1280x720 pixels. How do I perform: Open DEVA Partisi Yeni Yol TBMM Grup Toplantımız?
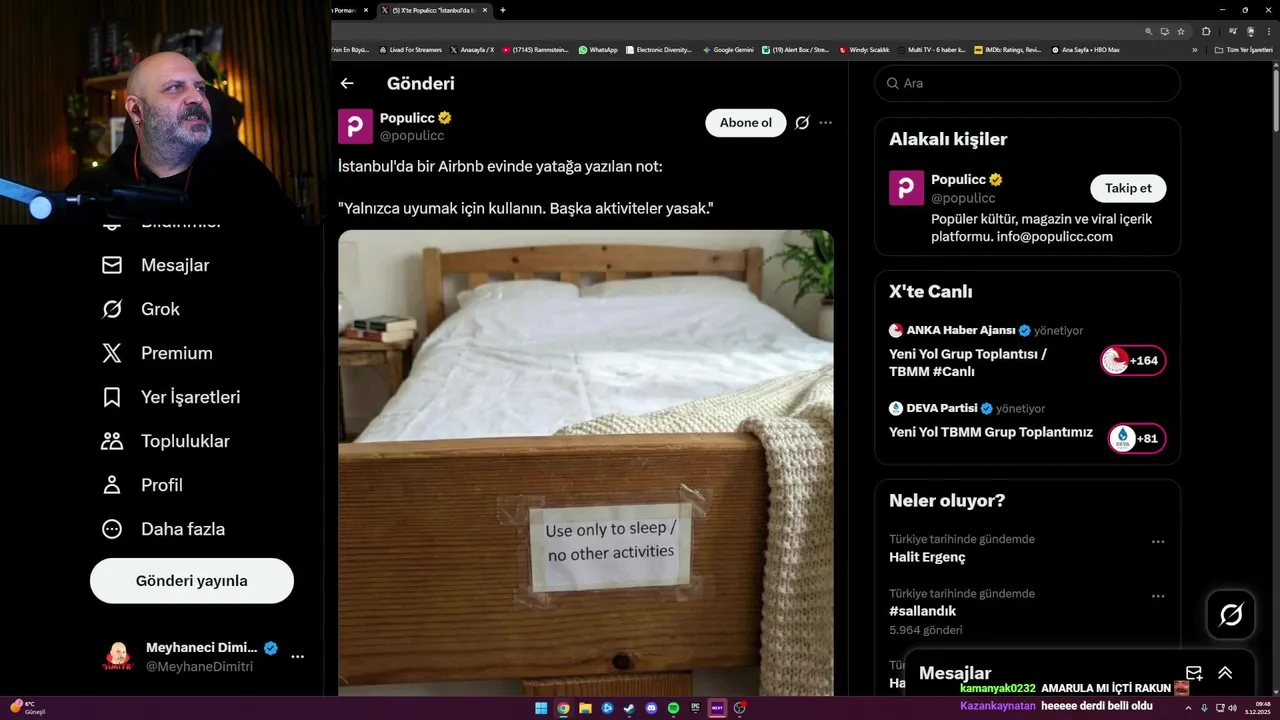991,433
